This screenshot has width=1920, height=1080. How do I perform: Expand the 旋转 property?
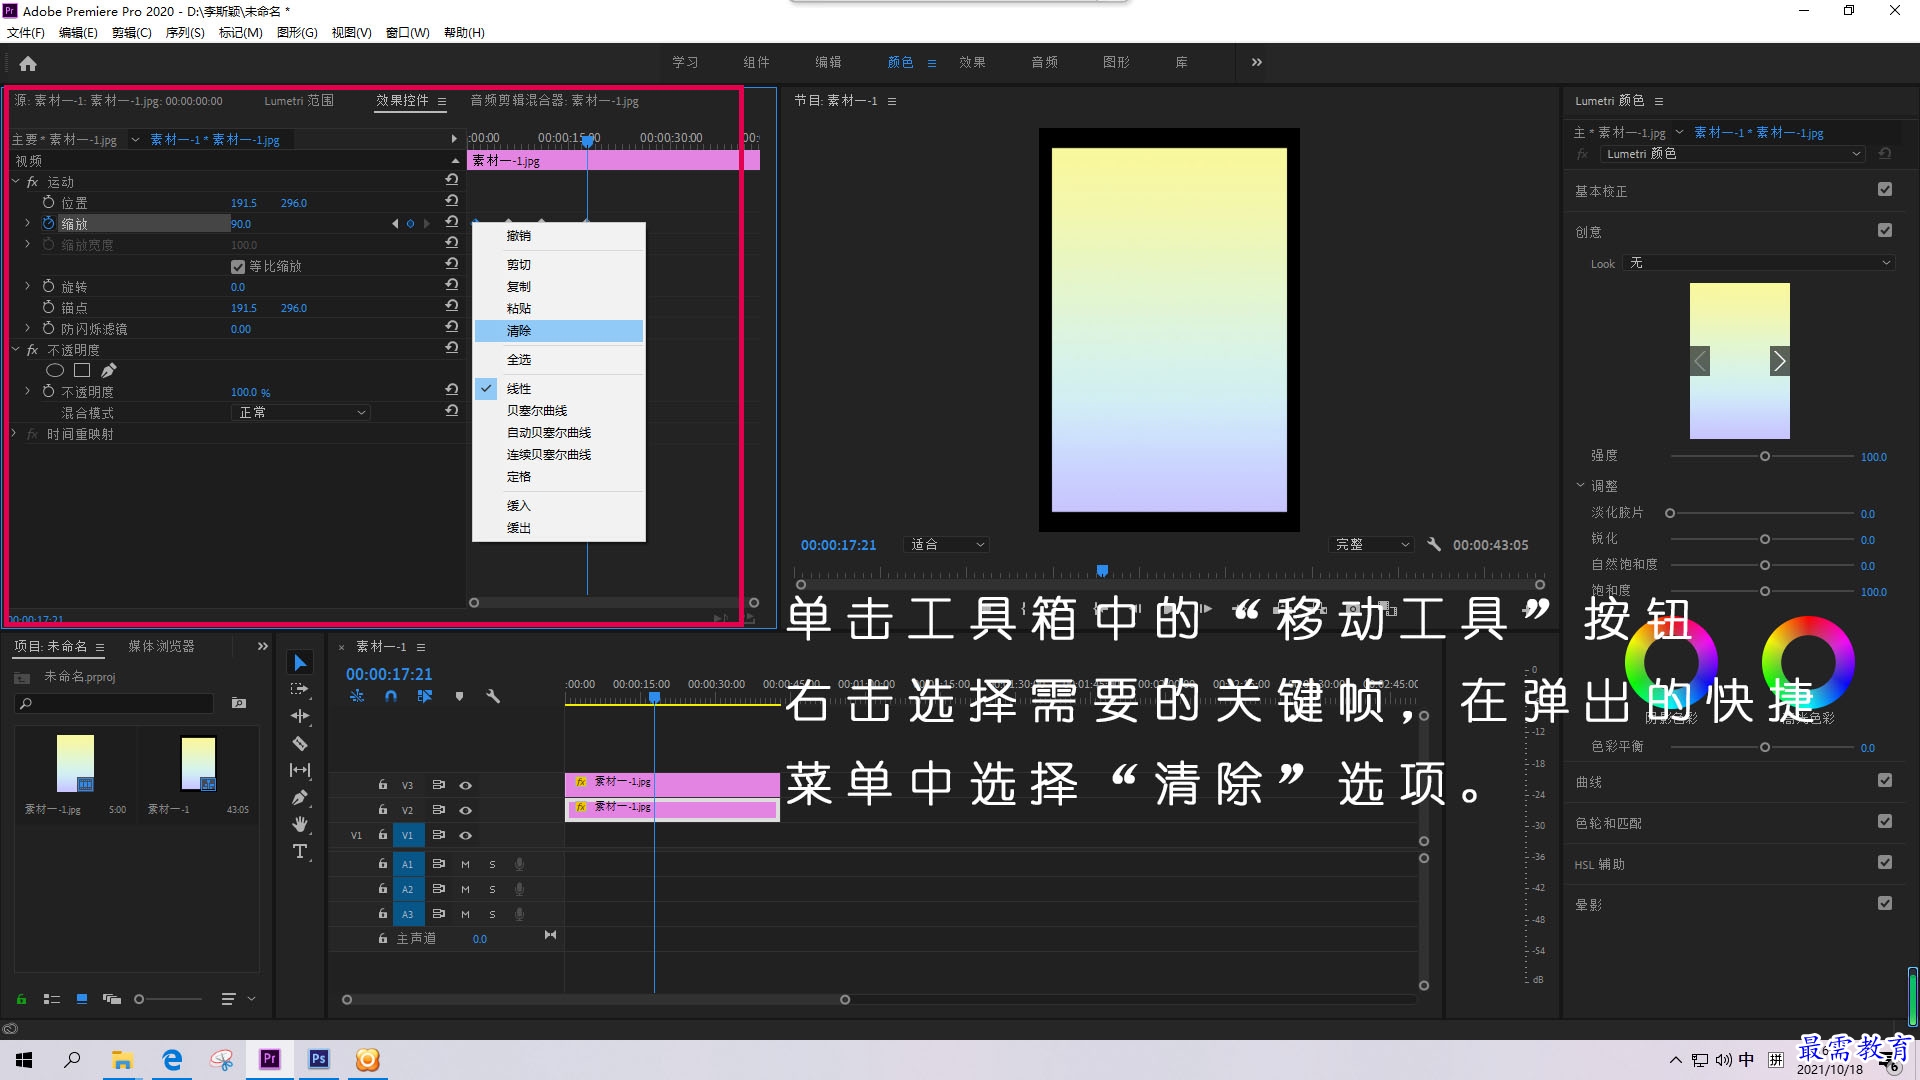[27, 286]
